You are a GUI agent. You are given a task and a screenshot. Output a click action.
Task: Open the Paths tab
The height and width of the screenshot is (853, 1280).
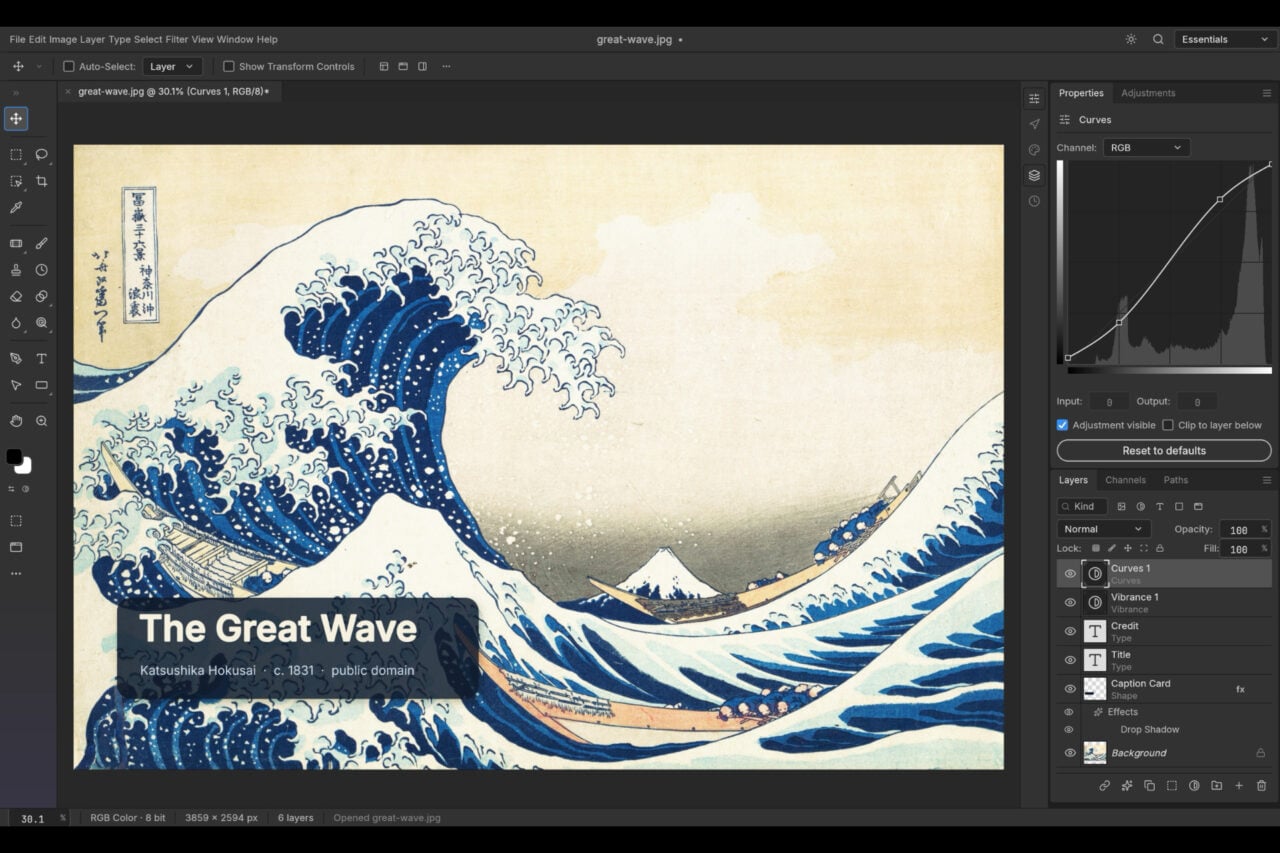pyautogui.click(x=1176, y=480)
